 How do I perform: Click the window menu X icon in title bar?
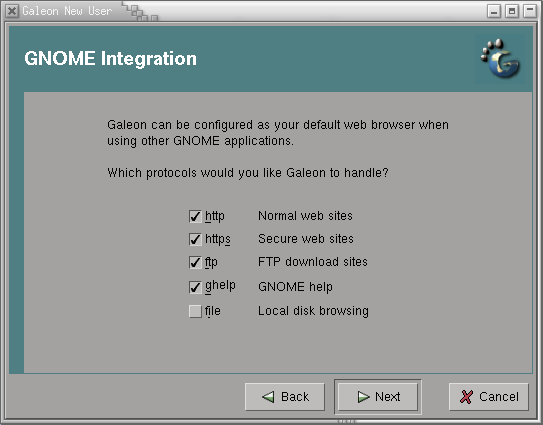coord(12,11)
